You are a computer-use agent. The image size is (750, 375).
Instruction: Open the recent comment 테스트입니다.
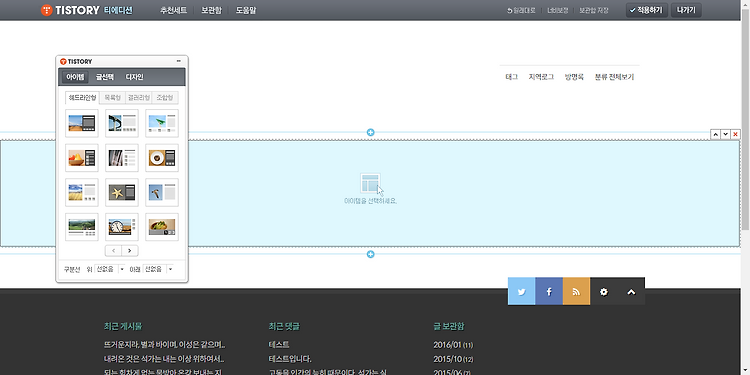click(290, 359)
